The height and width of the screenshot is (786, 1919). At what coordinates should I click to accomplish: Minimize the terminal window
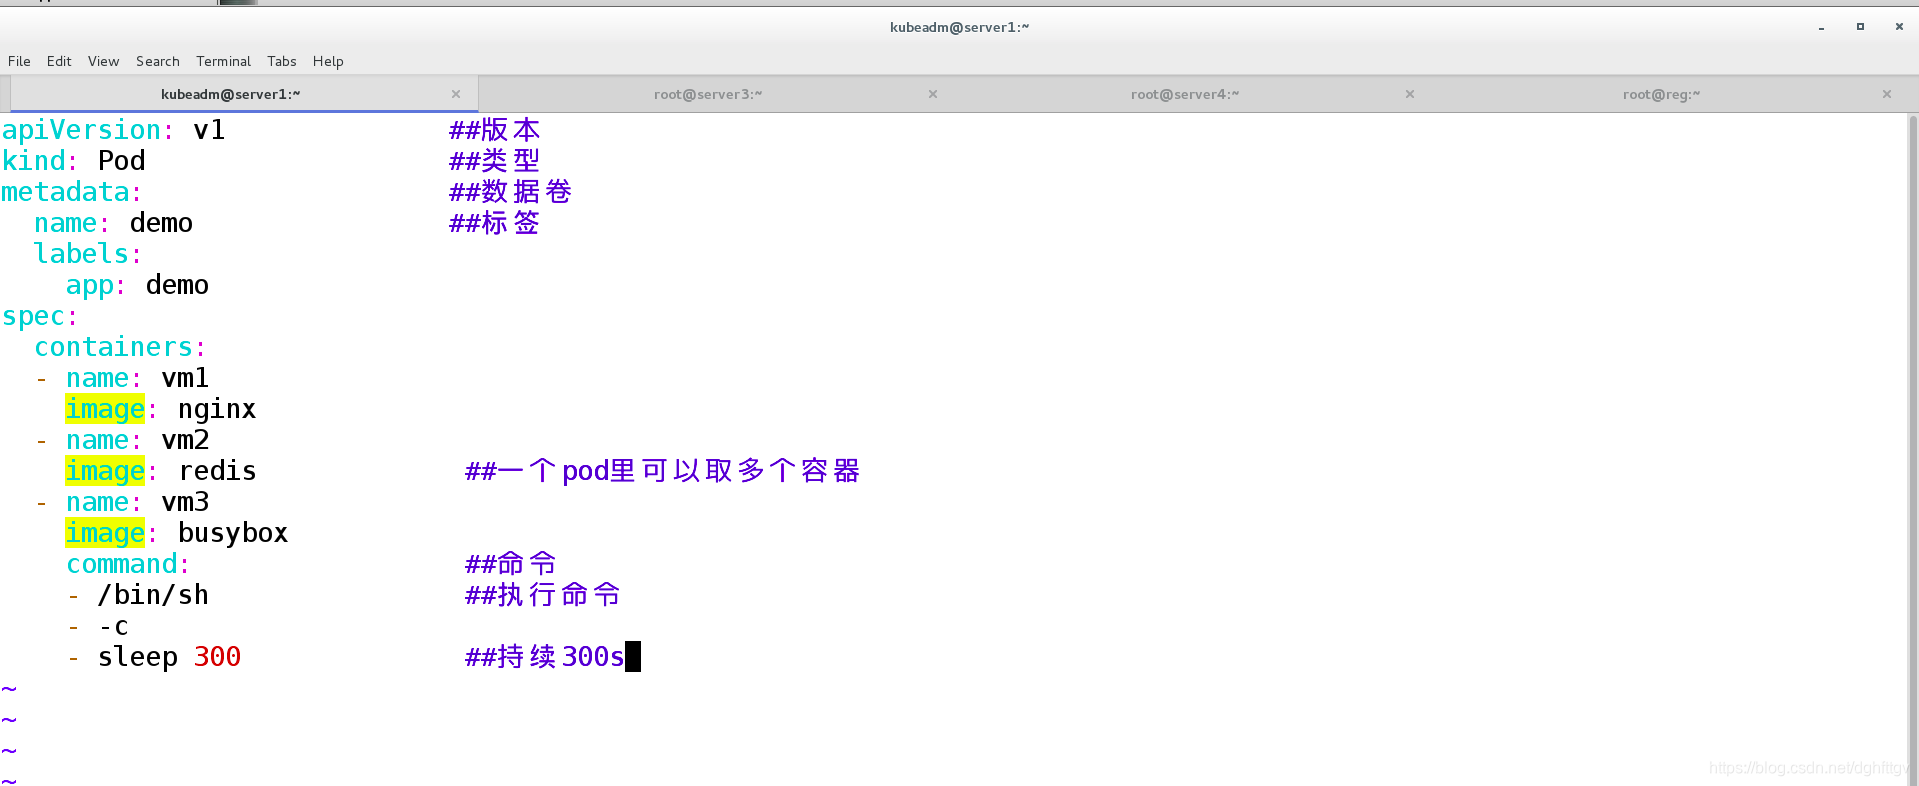pos(1822,27)
